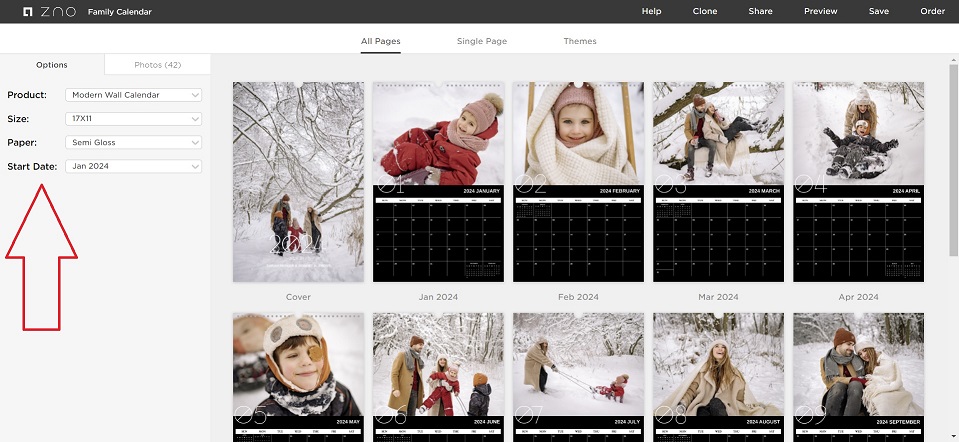Viewport: 959px width, 442px height.
Task: Click the Product: label
Action: (27, 95)
